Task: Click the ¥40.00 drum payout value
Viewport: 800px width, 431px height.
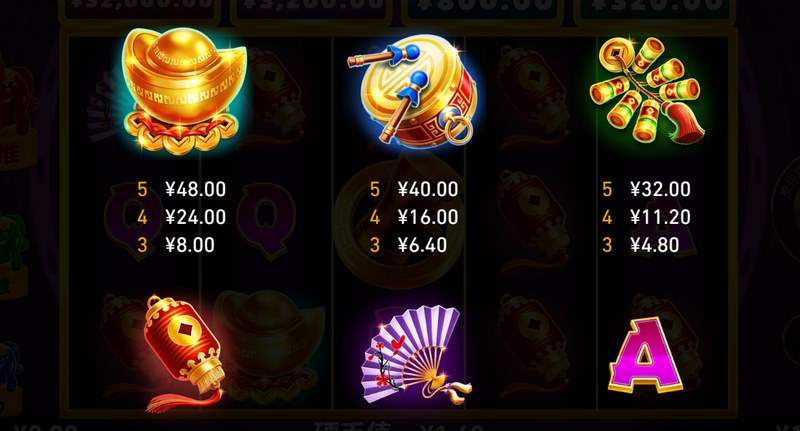Action: [428, 189]
